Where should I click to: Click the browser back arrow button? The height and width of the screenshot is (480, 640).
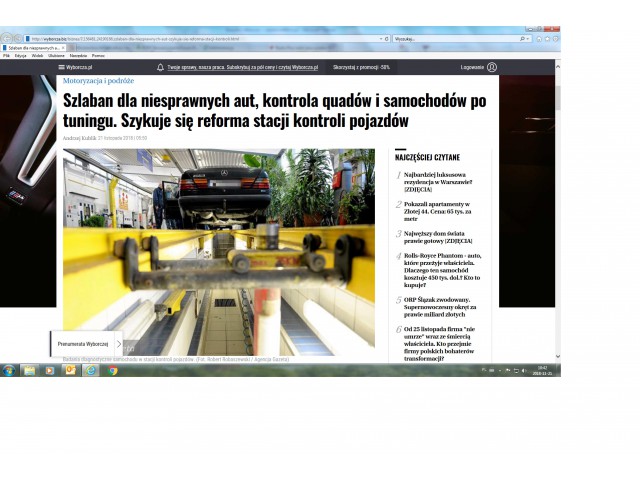tap(6, 38)
